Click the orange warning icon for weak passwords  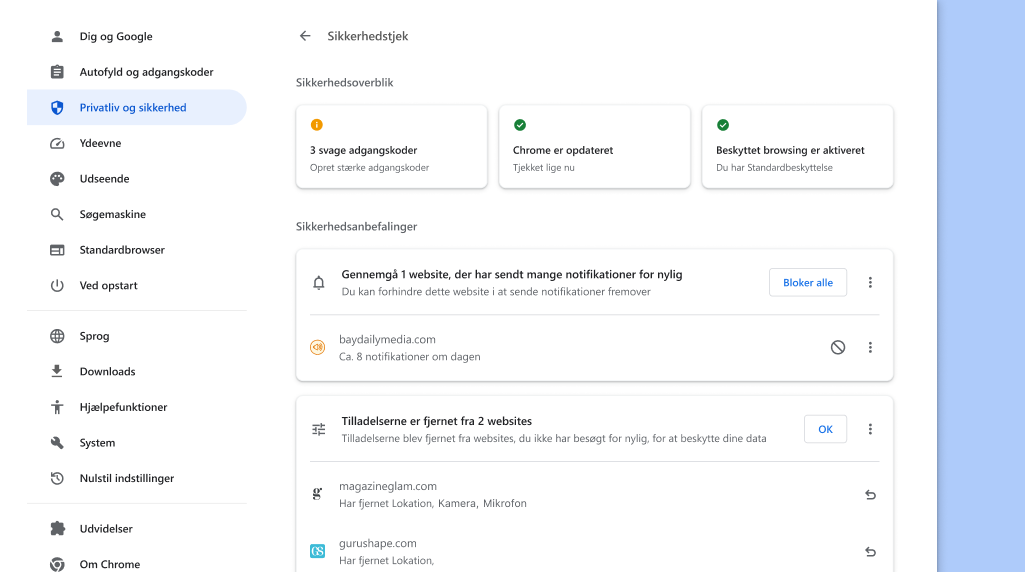316,125
